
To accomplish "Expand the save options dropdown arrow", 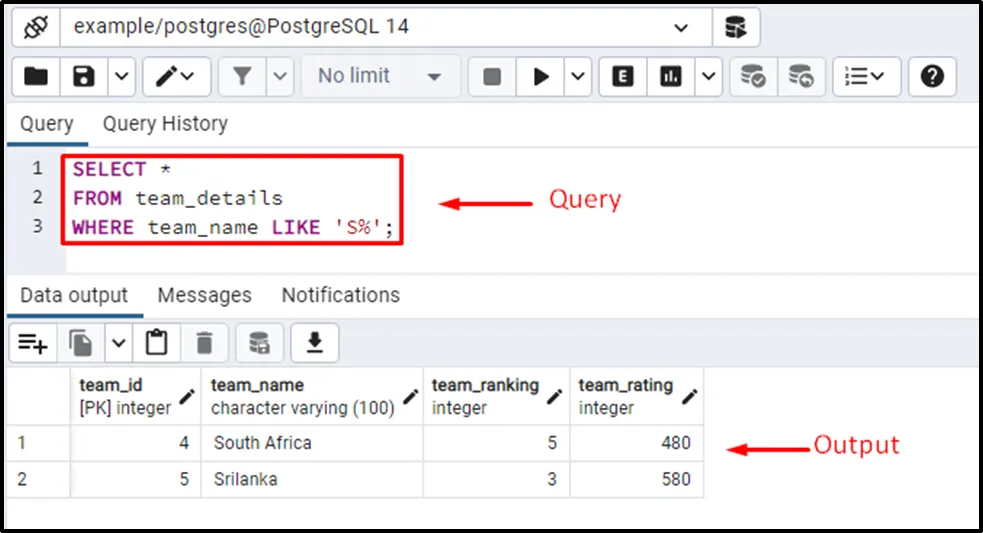I will [x=122, y=77].
